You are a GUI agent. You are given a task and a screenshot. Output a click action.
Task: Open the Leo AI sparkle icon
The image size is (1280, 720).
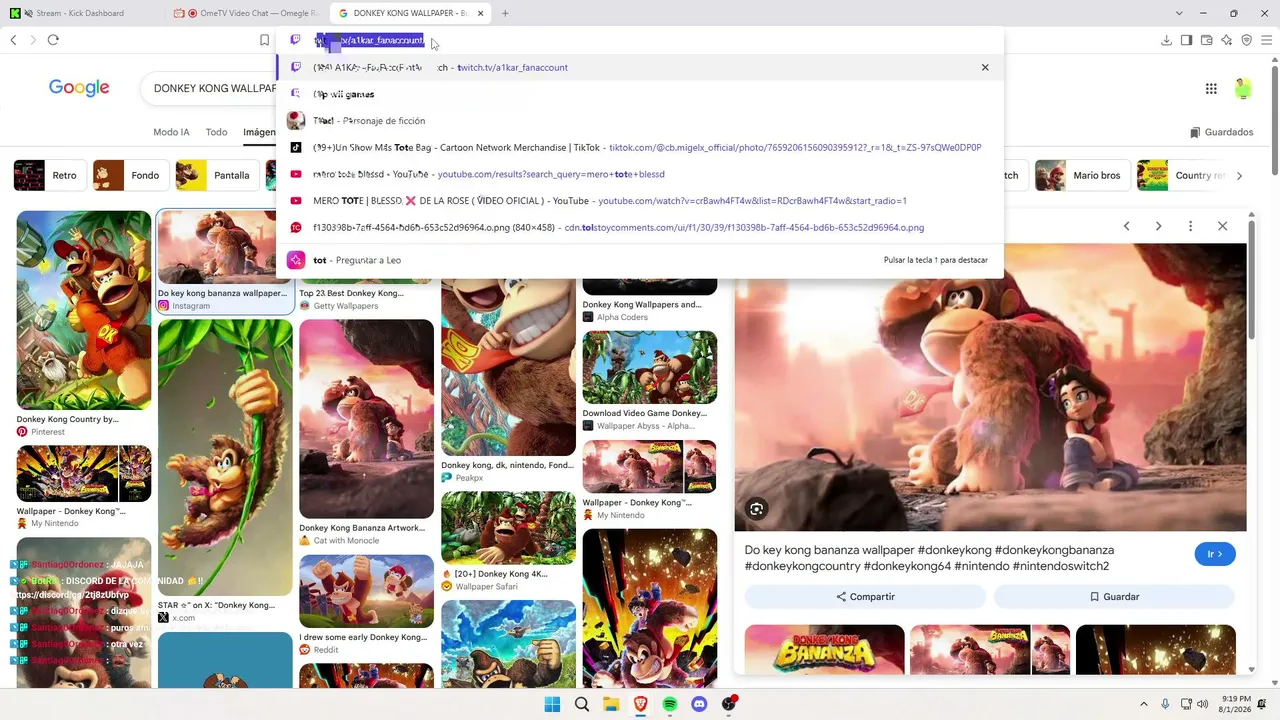coord(1227,40)
